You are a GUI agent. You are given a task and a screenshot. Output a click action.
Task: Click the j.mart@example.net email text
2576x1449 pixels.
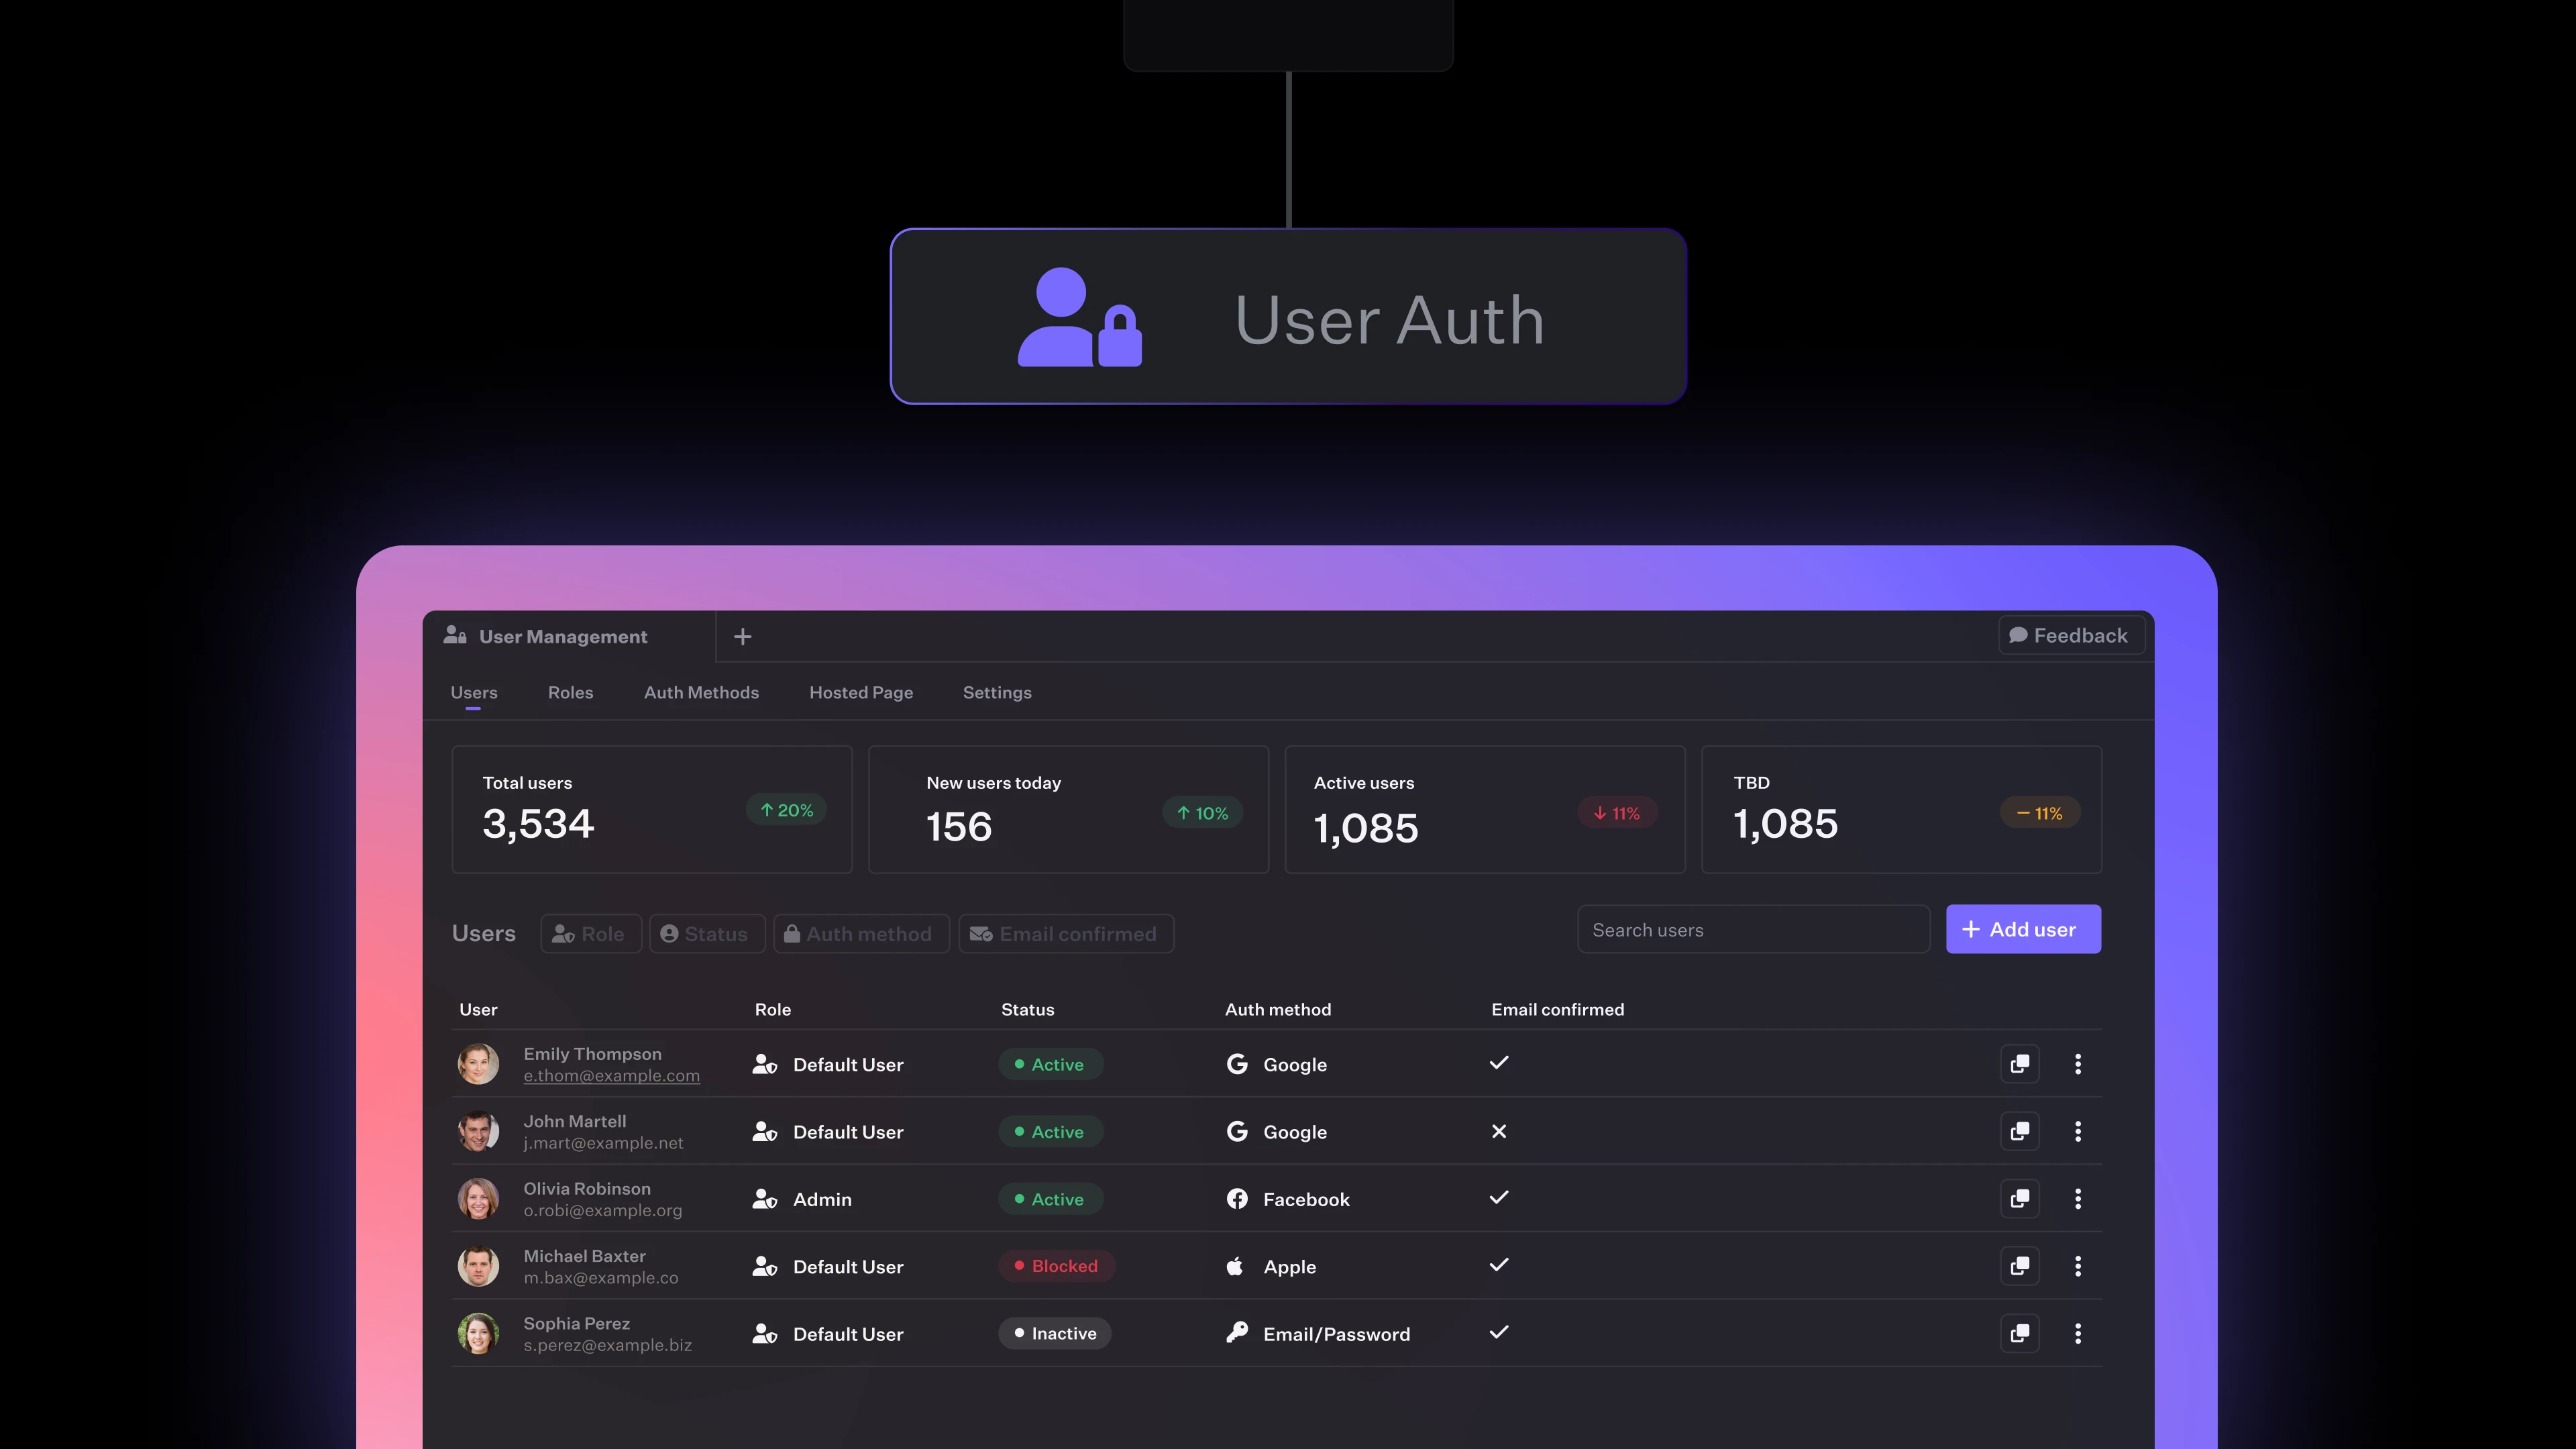click(x=603, y=1143)
